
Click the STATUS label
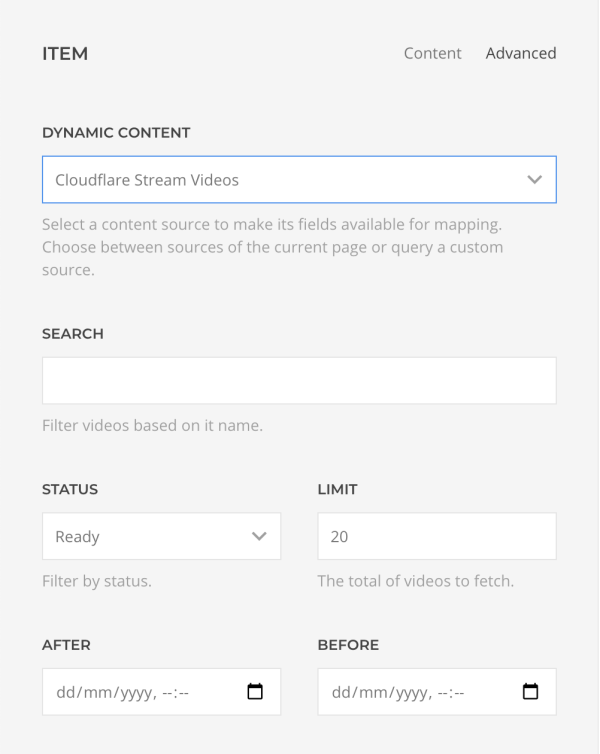pos(70,490)
